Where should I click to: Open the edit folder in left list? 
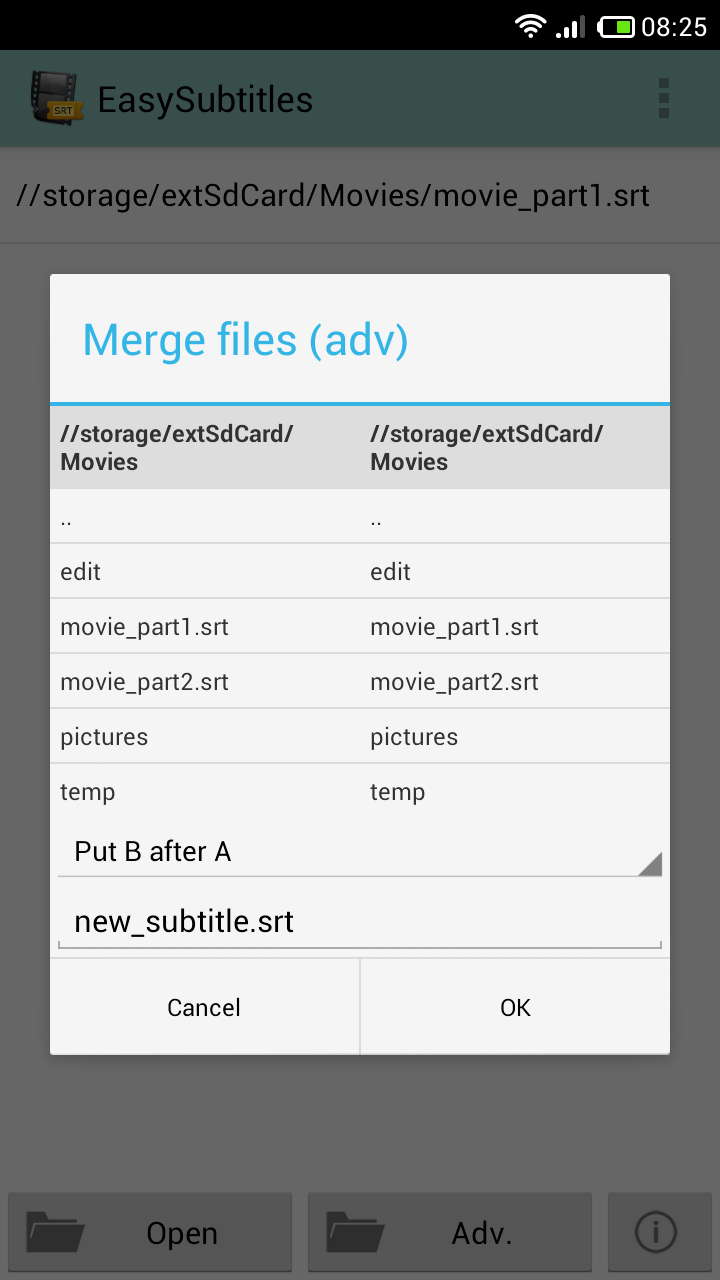click(x=81, y=572)
